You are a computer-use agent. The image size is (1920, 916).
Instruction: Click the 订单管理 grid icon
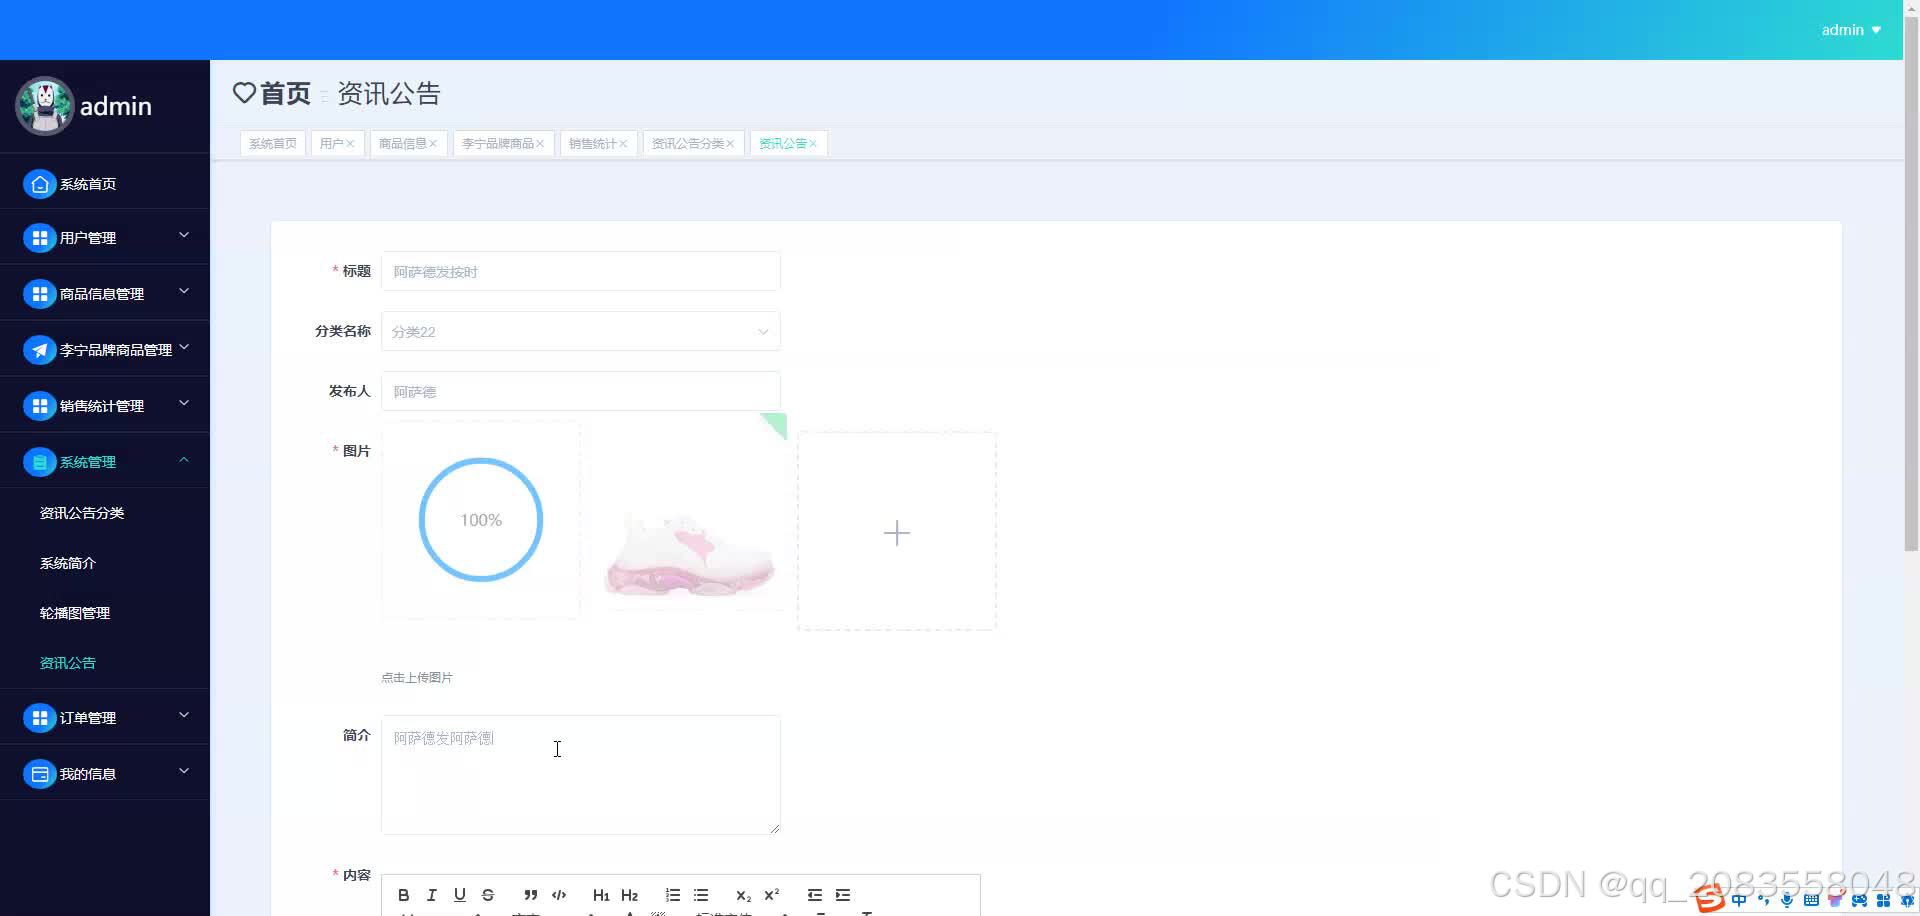pyautogui.click(x=39, y=718)
